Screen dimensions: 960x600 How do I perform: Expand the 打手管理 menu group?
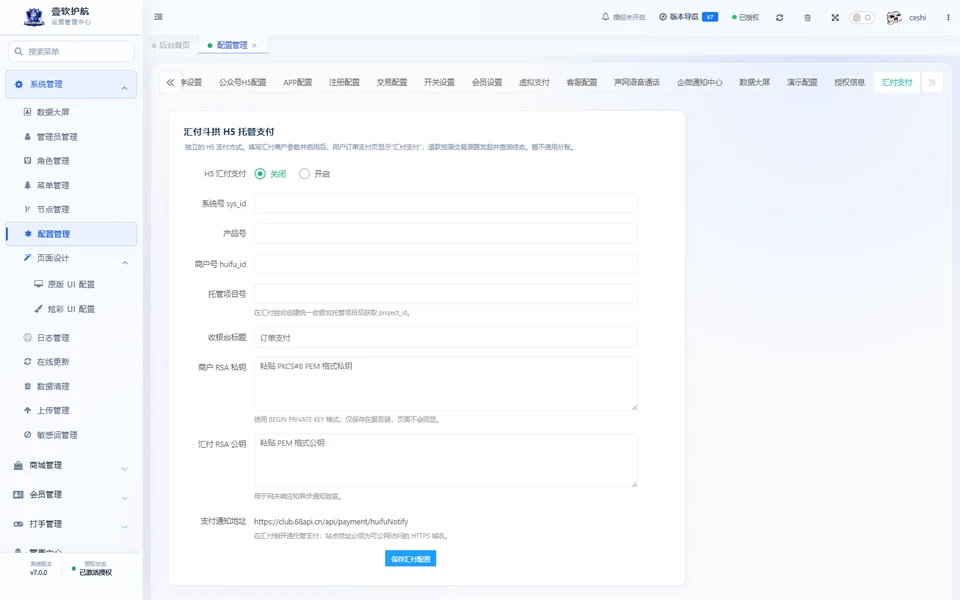pos(71,524)
